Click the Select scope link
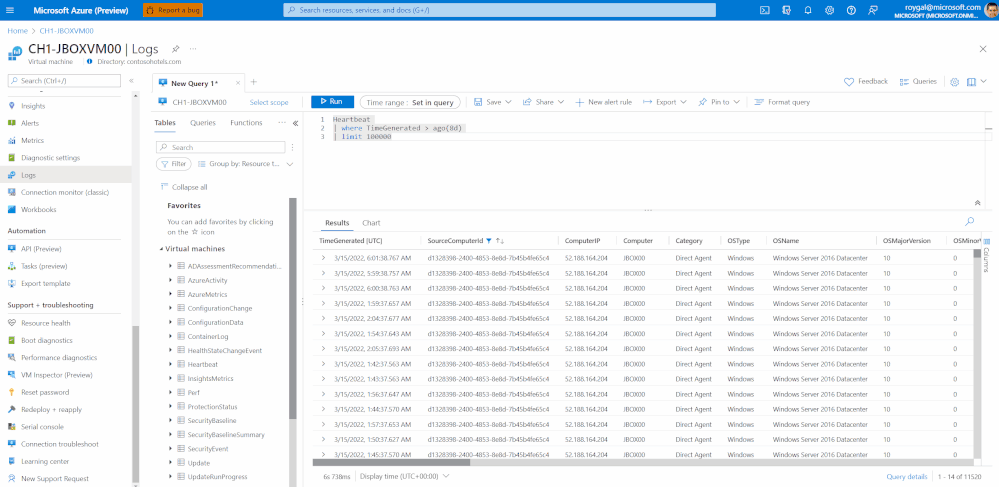 click(x=269, y=102)
